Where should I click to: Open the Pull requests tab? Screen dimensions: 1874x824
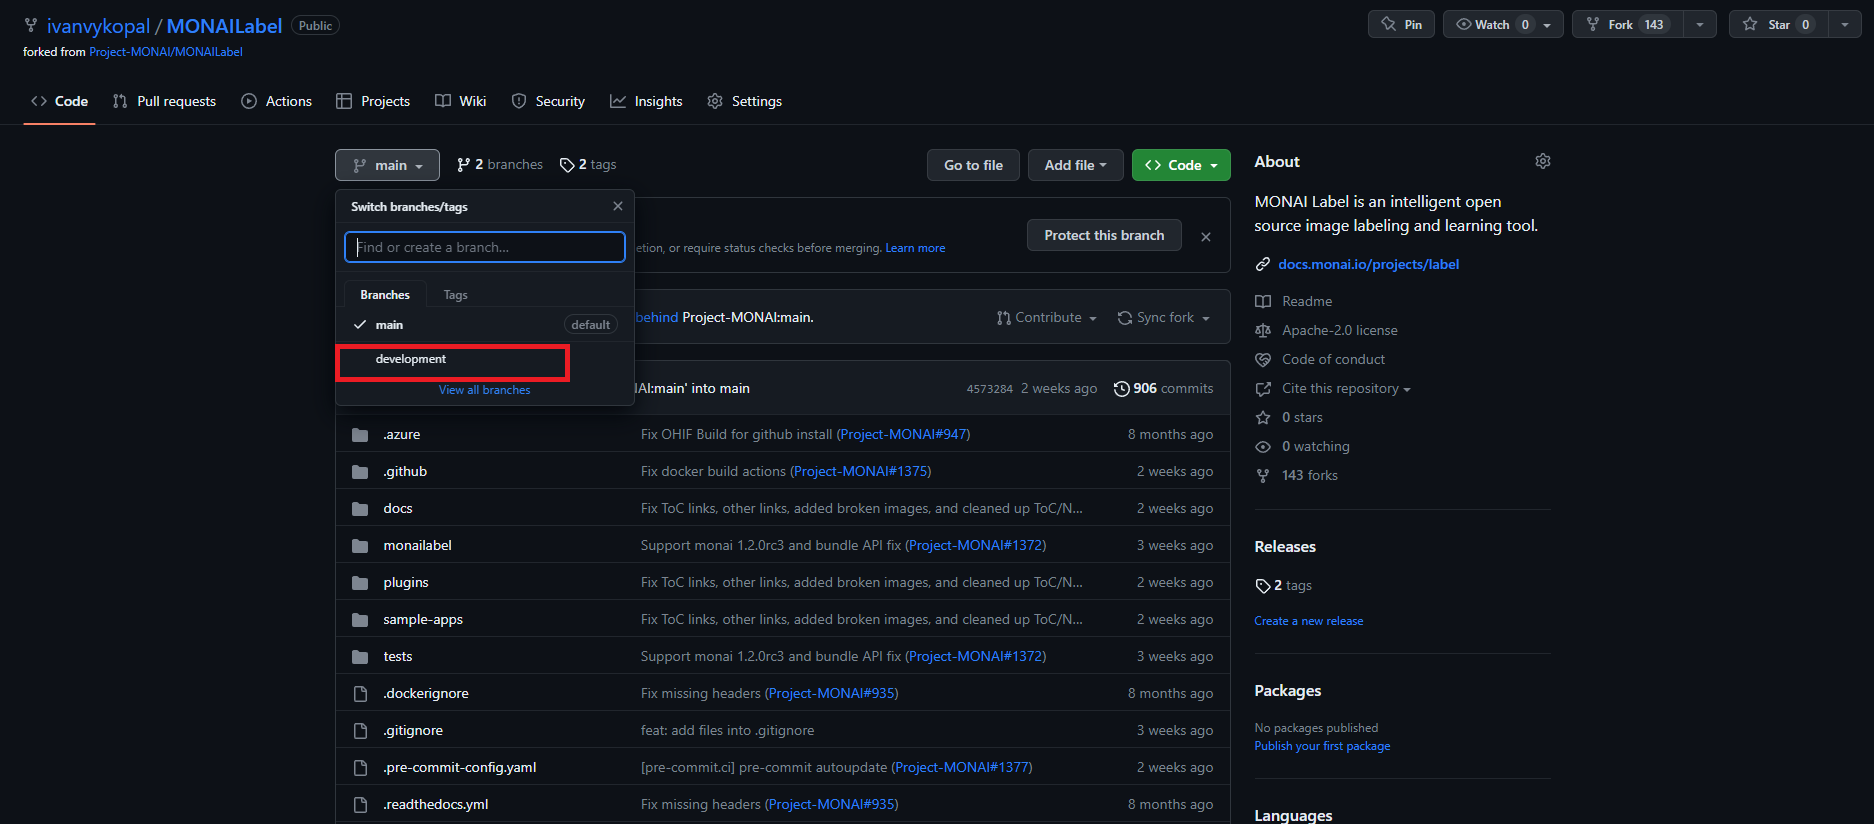164,101
